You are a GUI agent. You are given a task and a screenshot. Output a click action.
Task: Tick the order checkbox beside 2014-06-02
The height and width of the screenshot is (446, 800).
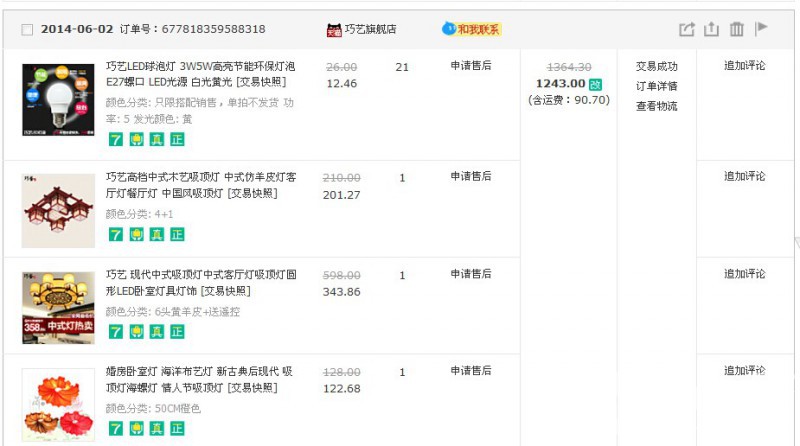27,30
